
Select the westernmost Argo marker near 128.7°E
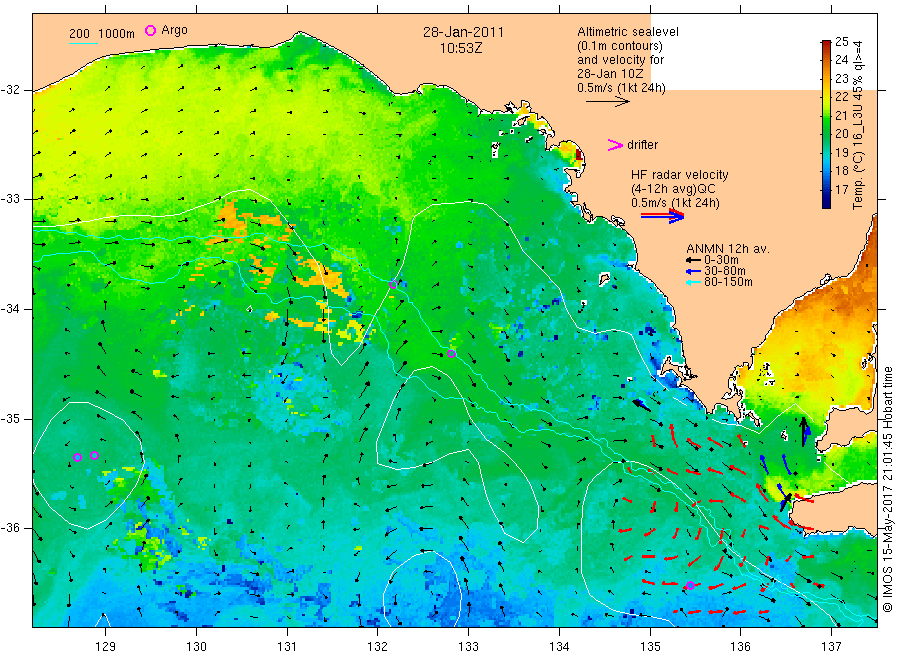[x=77, y=457]
